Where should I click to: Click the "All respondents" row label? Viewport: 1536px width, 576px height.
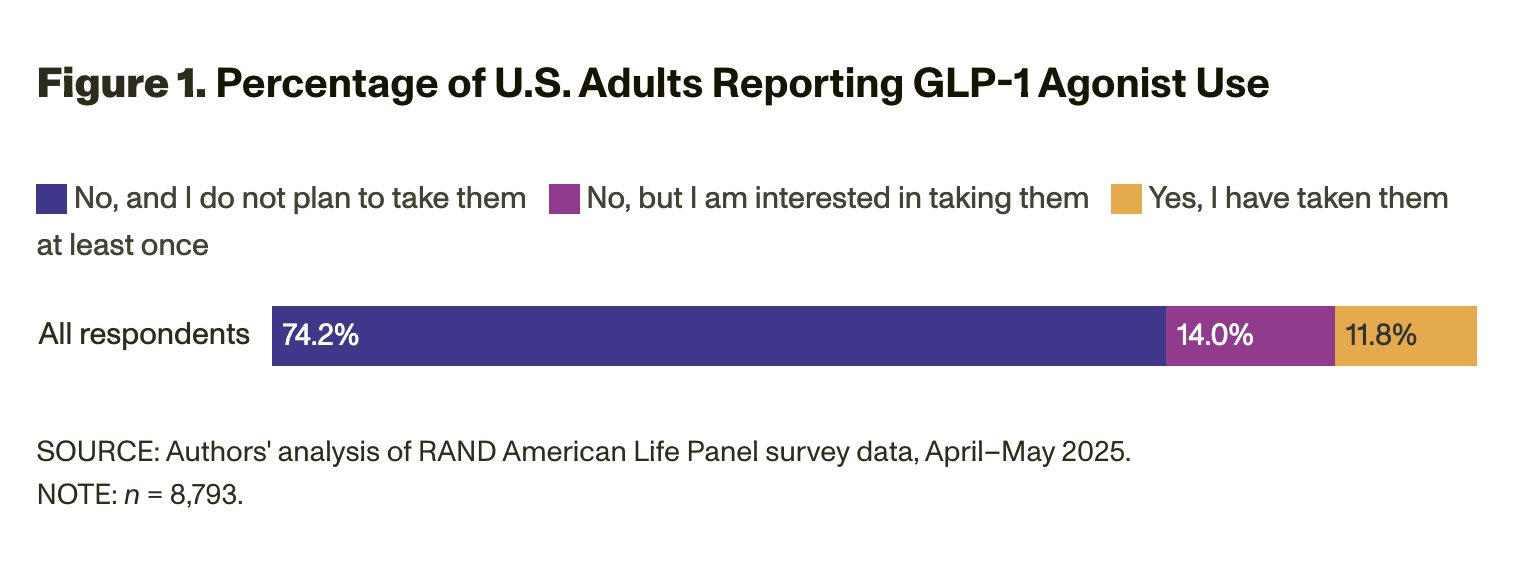click(x=144, y=334)
